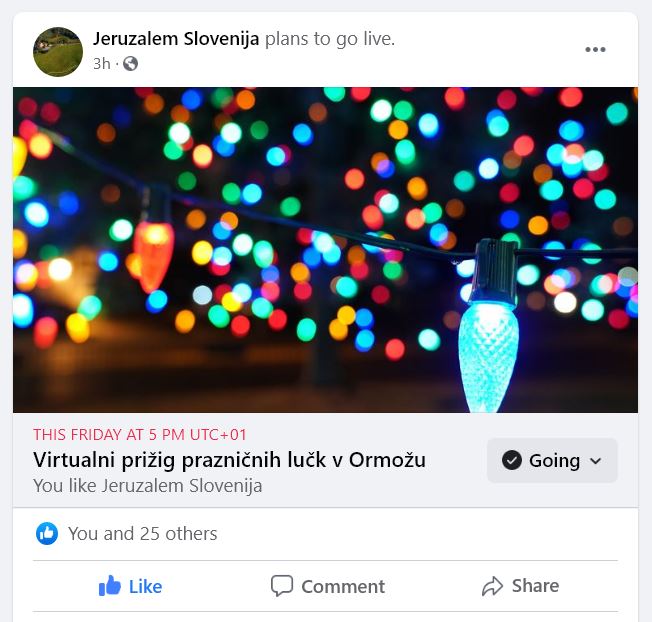Click the Share arrow icon
The height and width of the screenshot is (622, 652).
pos(492,586)
